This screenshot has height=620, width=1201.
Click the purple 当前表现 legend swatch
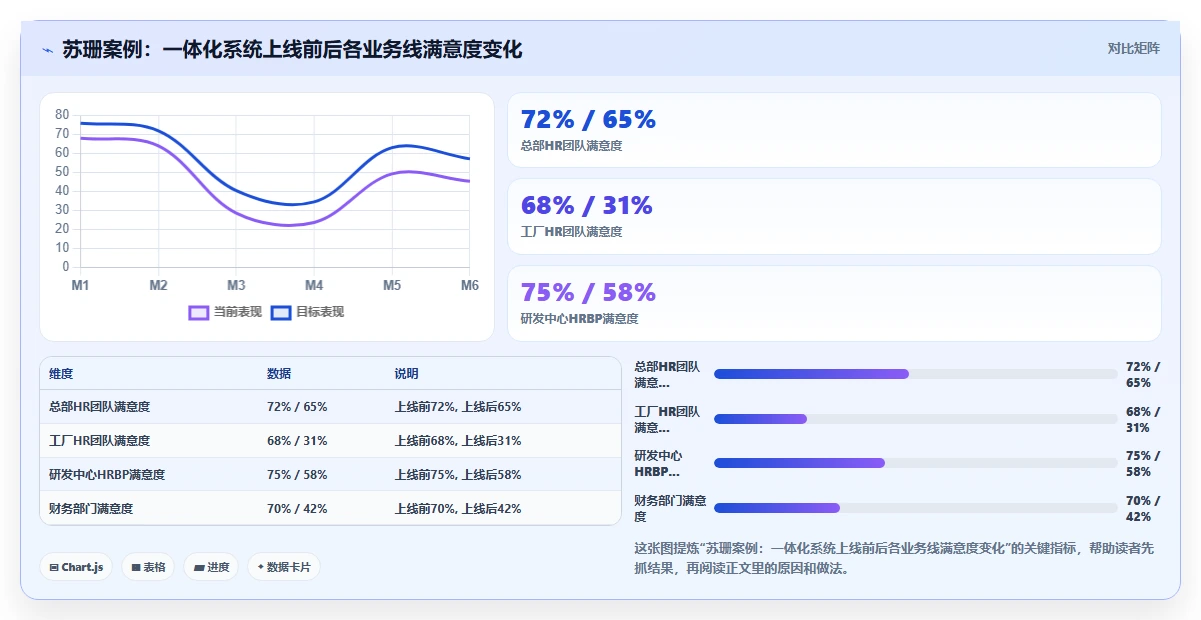[x=199, y=312]
